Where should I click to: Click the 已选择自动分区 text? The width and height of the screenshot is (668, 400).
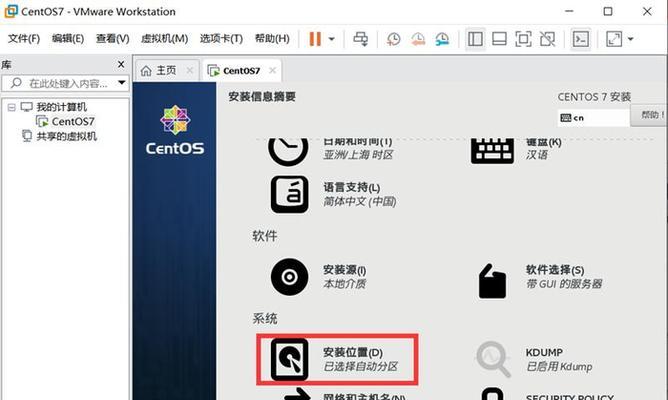(360, 367)
